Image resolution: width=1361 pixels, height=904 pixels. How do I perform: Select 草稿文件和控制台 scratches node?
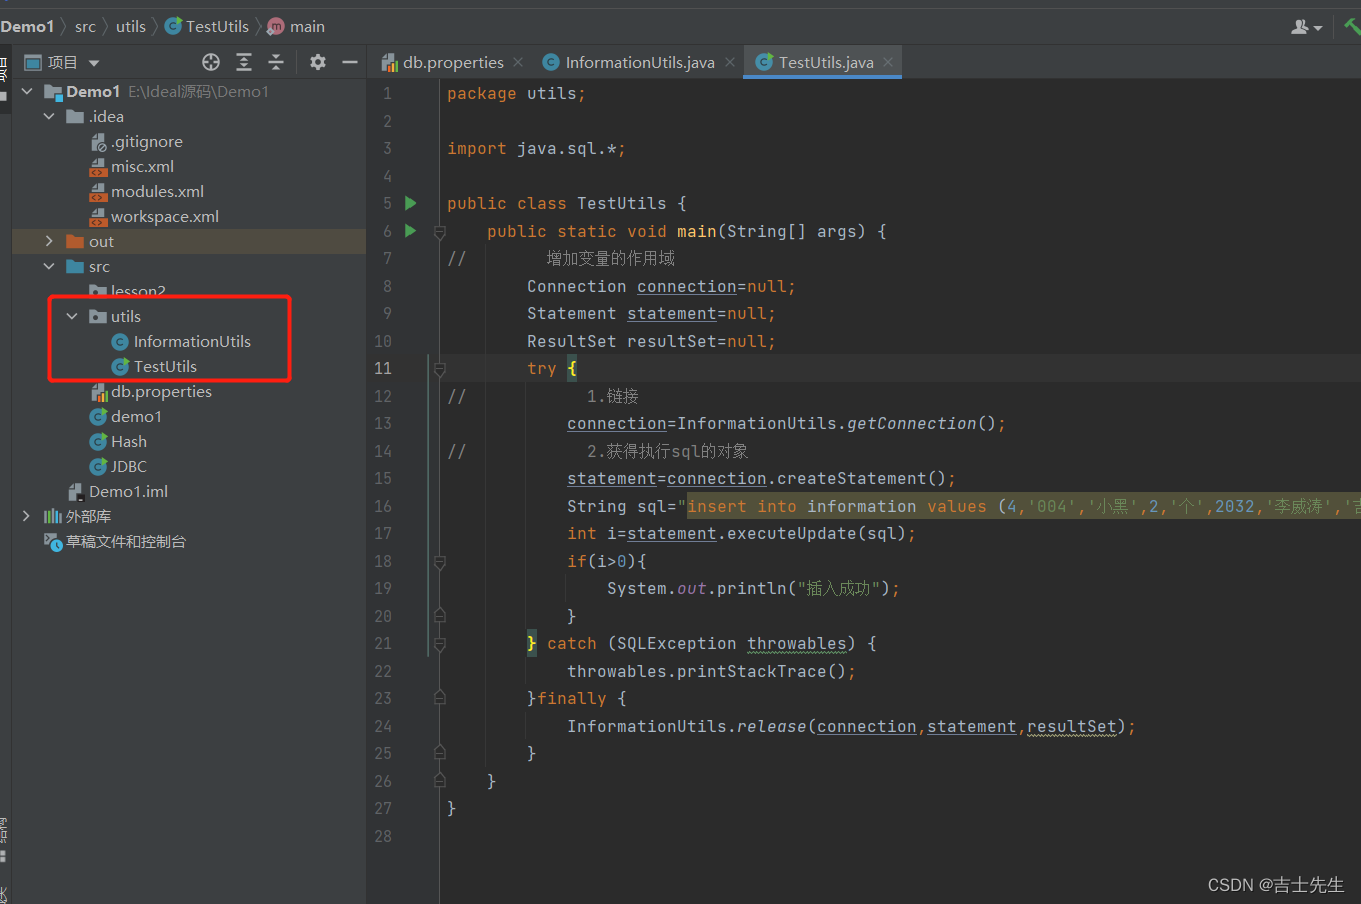click(115, 542)
